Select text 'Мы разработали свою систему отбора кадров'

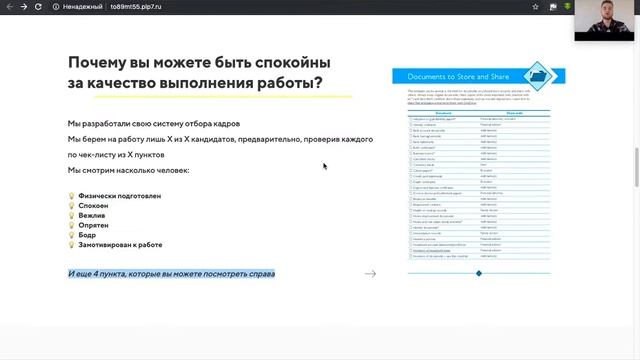(x=154, y=123)
